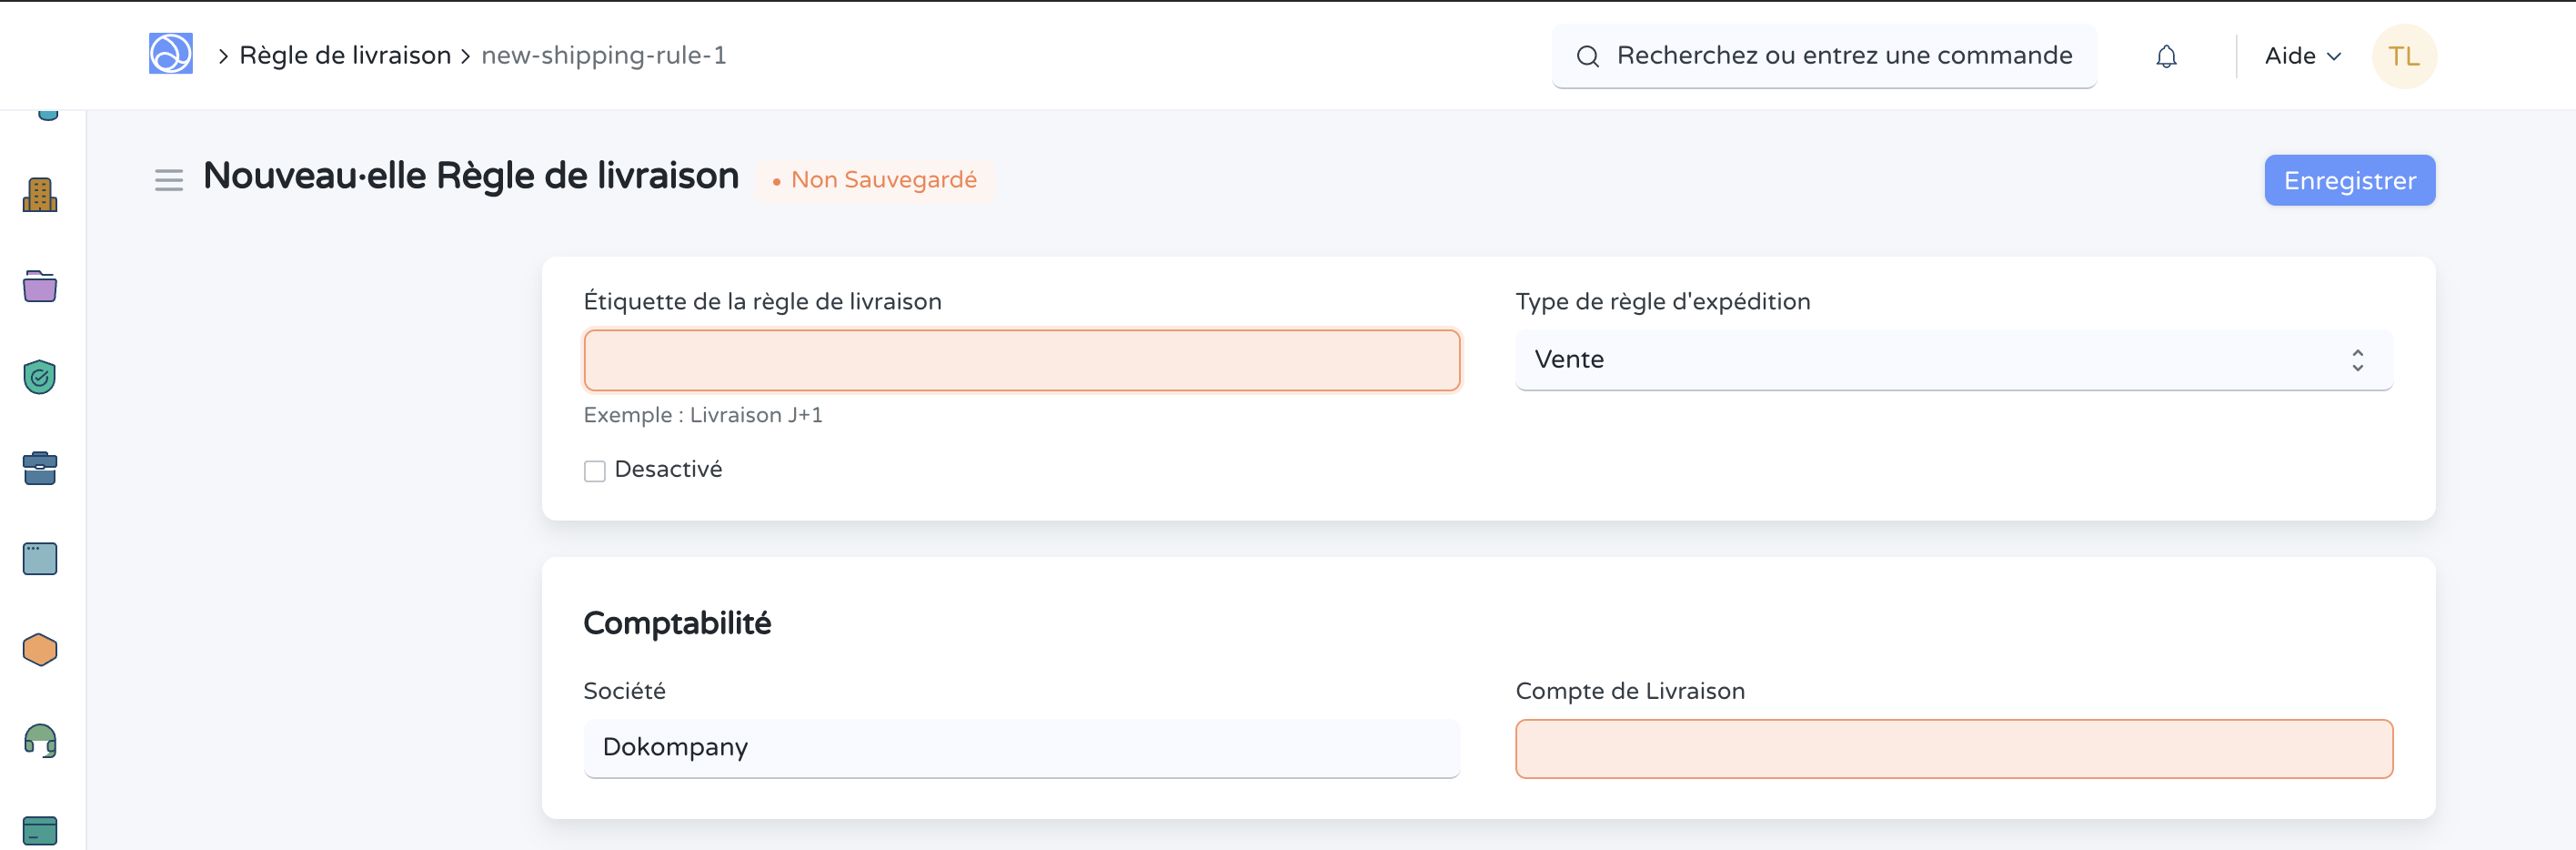Click the blue window sidebar icon
The width and height of the screenshot is (2576, 850).
click(40, 559)
